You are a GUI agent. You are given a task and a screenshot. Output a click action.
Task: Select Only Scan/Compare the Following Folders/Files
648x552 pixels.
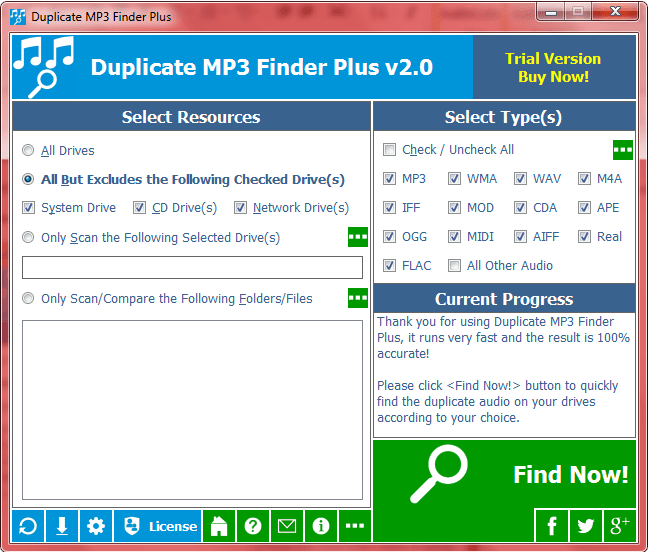[28, 298]
